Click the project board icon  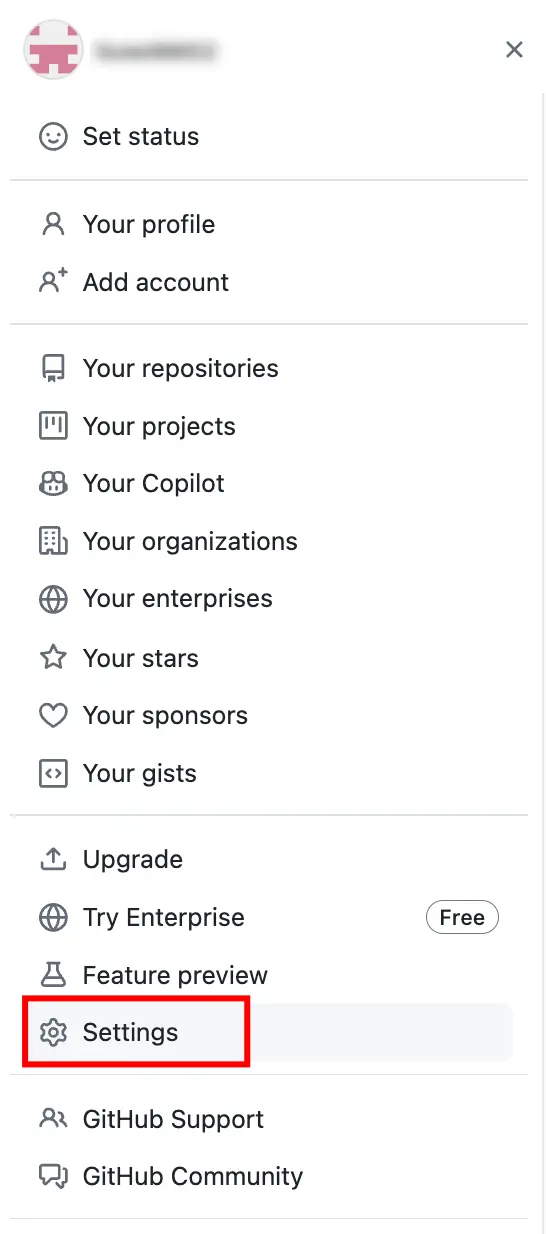(53, 426)
